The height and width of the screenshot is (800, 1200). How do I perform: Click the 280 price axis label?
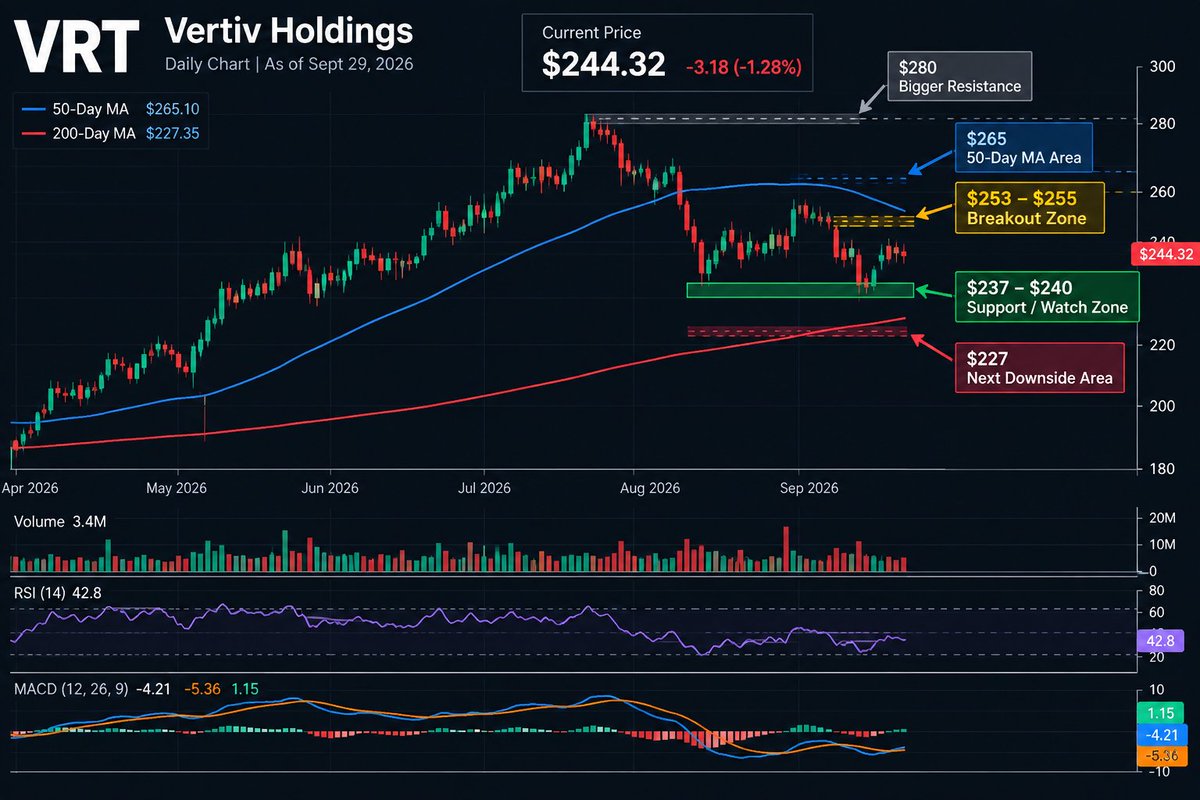(1163, 125)
